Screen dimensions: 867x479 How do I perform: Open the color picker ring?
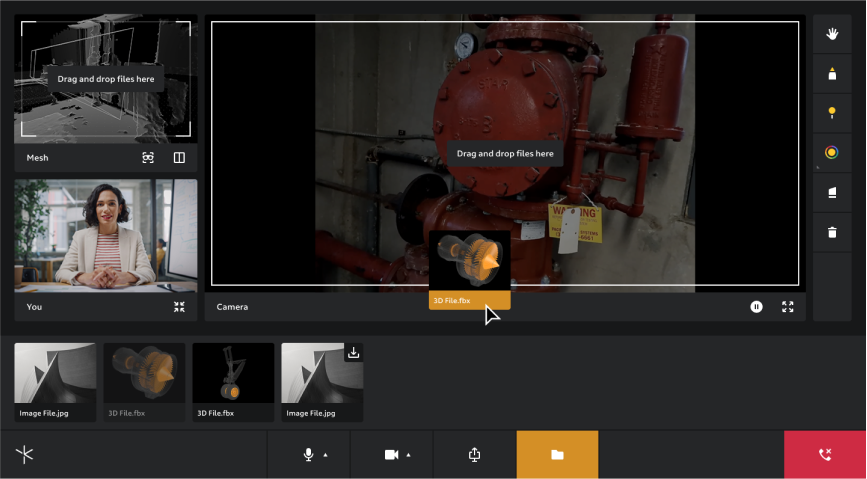coord(832,153)
